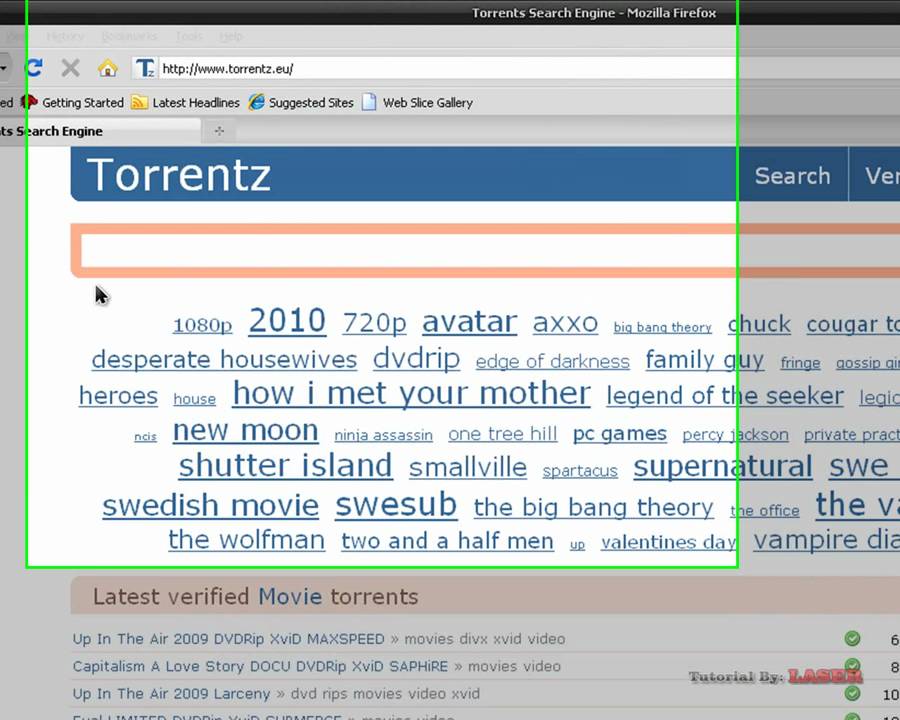900x720 pixels.
Task: Open the supernatural tag
Action: tap(723, 467)
